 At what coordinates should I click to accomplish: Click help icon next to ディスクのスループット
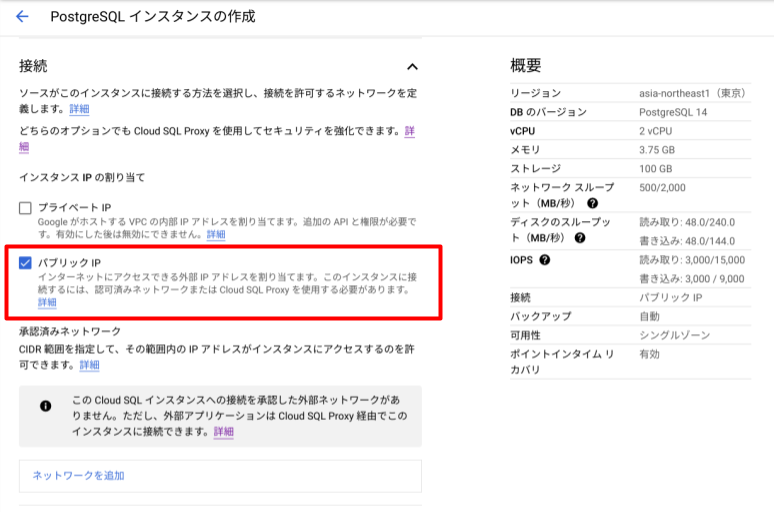(580, 238)
